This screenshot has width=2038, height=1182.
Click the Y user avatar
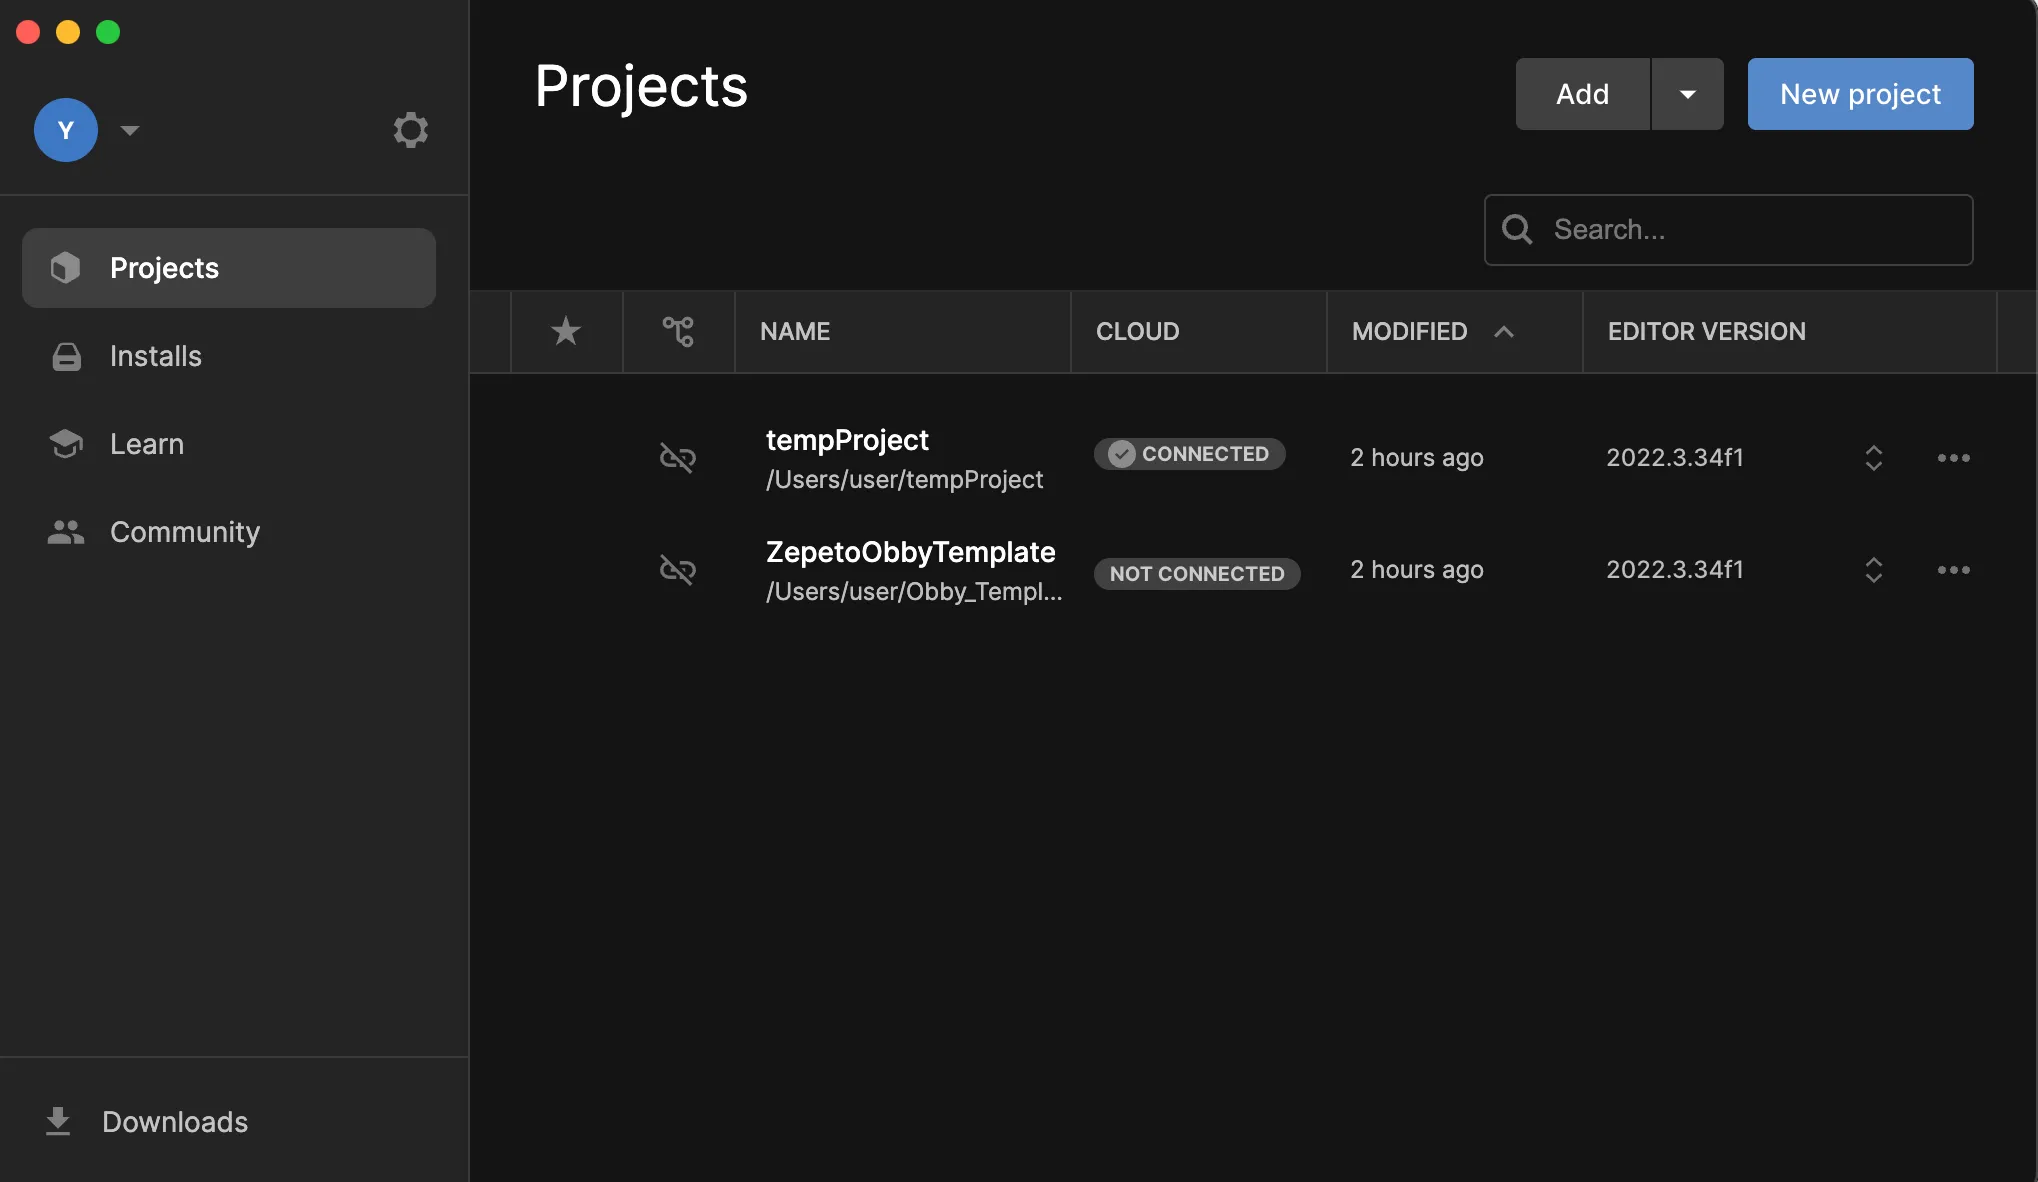point(66,130)
